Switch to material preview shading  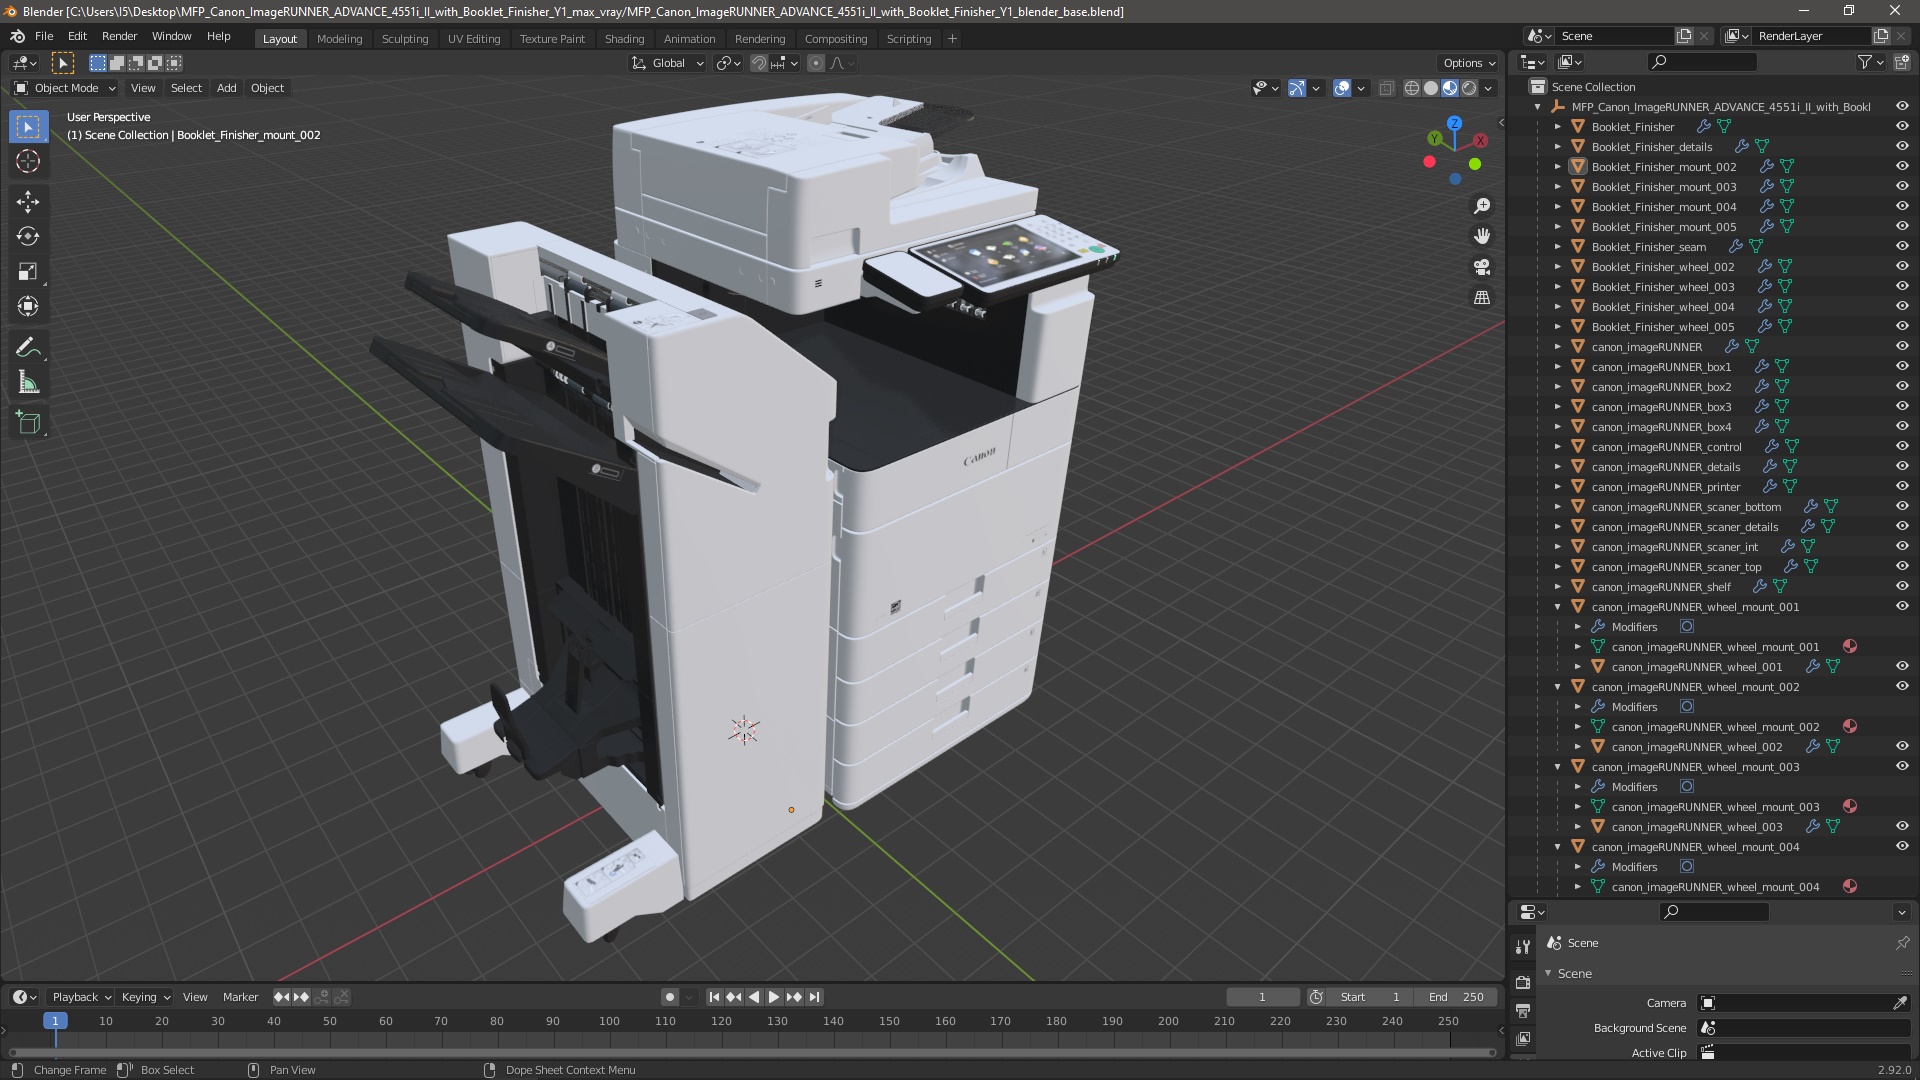pyautogui.click(x=1450, y=88)
